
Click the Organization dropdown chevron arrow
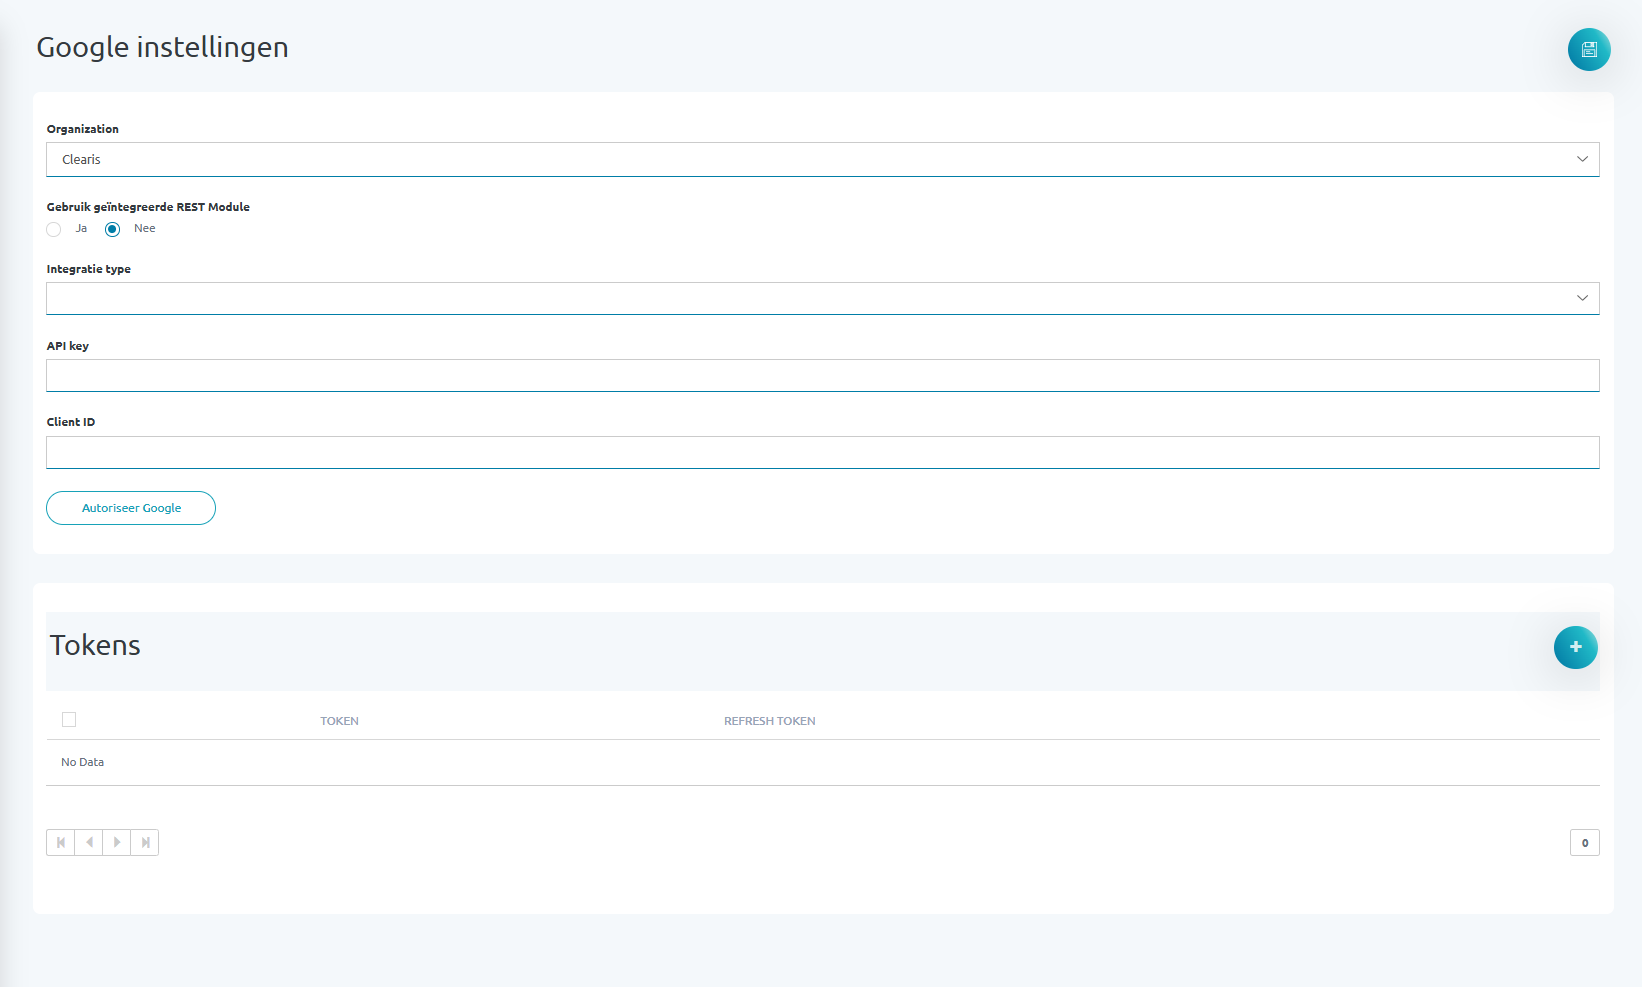point(1582,159)
